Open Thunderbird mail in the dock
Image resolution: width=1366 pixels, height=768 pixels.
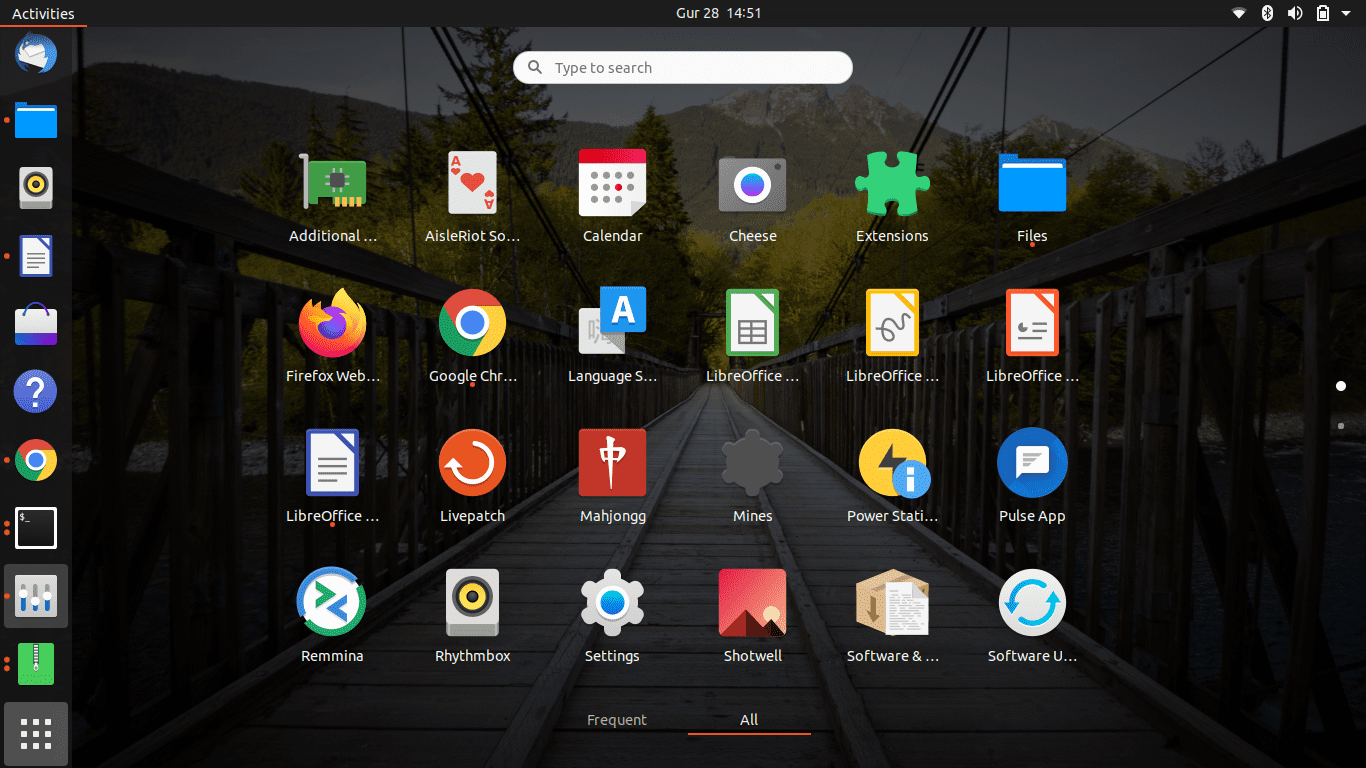coord(36,52)
